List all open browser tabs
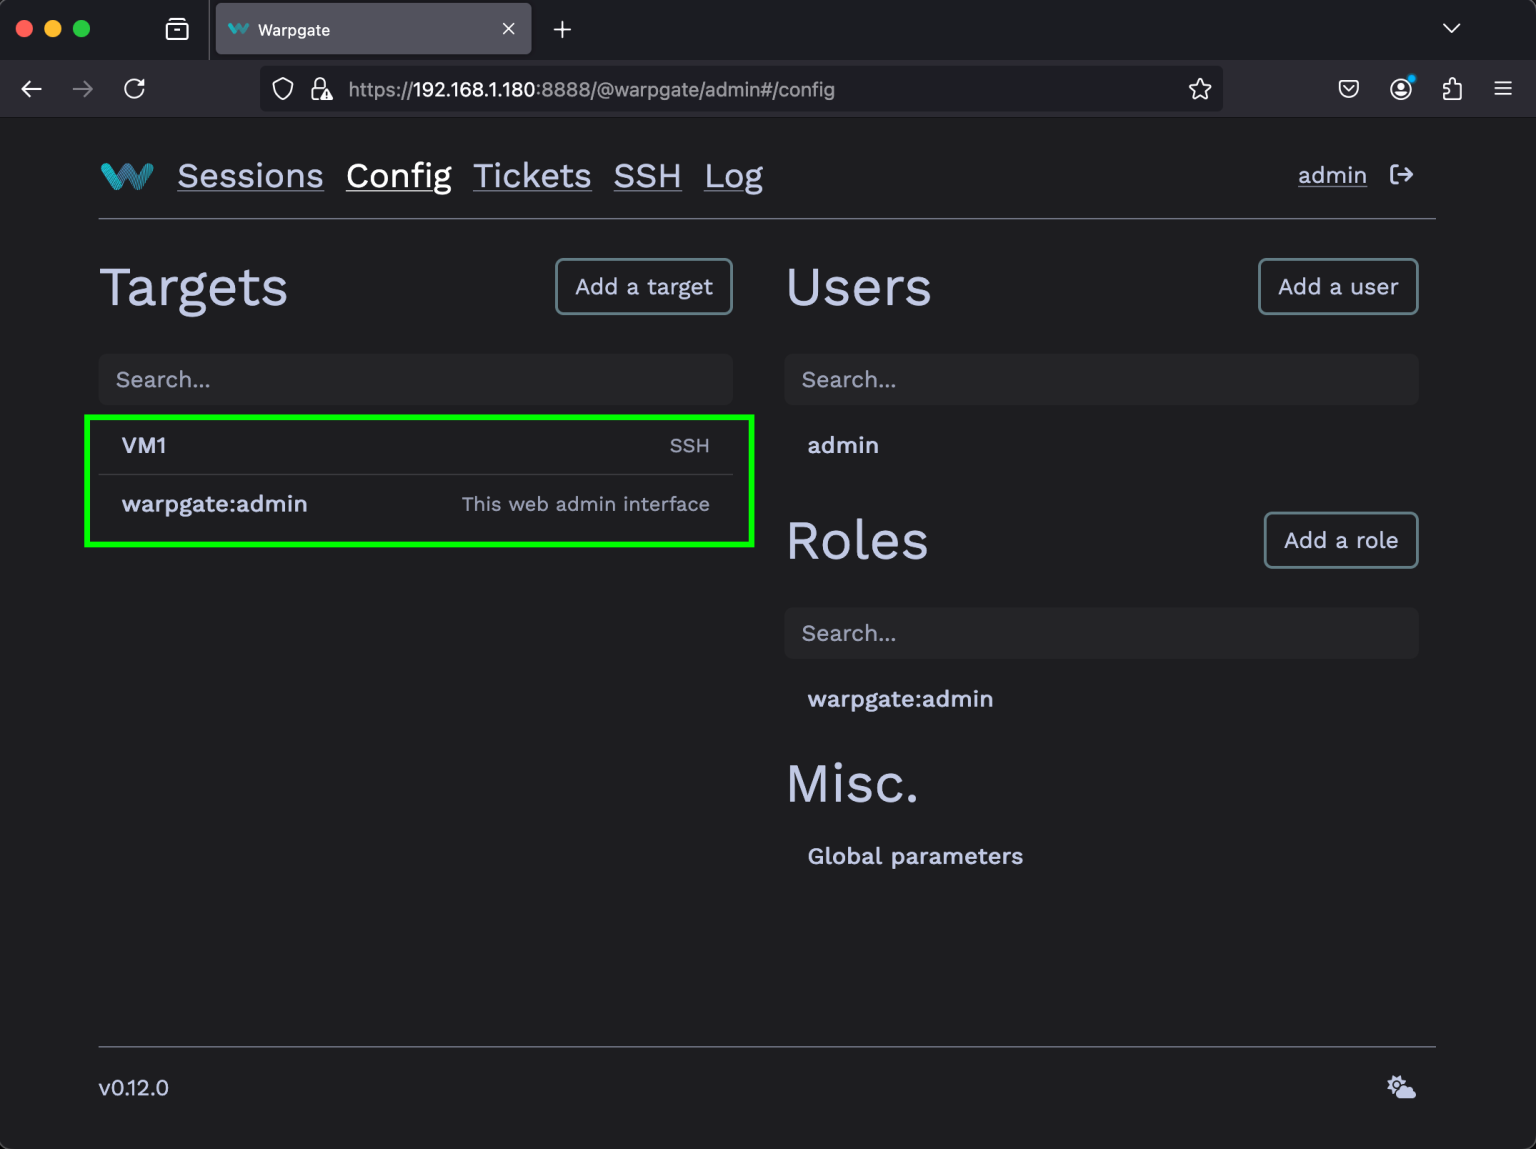Image resolution: width=1536 pixels, height=1149 pixels. coord(1451,29)
